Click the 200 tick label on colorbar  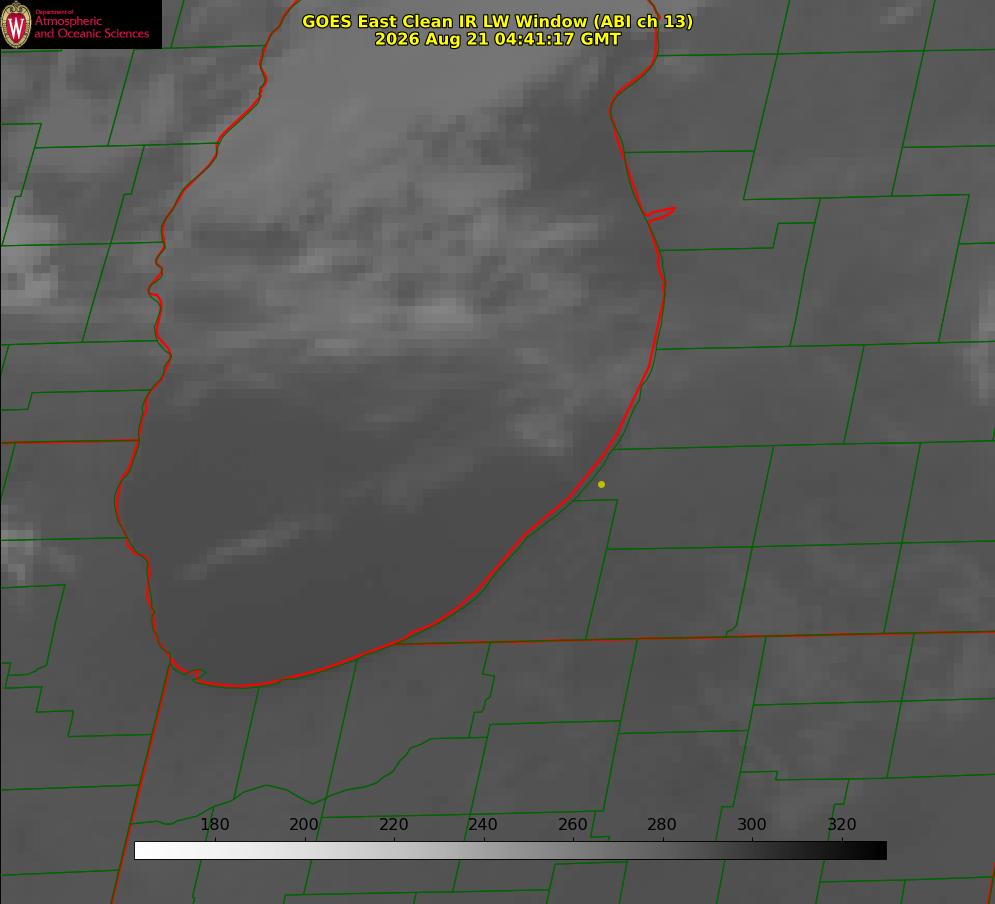(x=304, y=824)
